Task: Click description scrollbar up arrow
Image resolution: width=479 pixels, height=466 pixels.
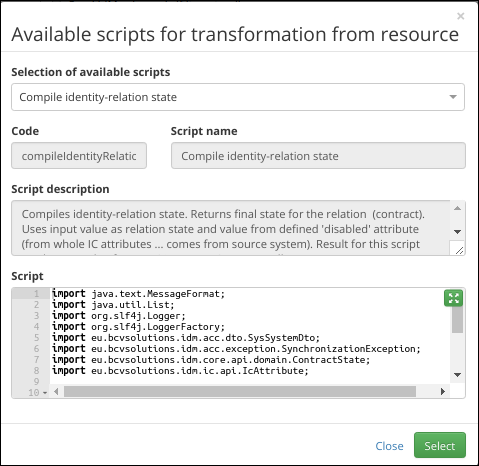Action: [x=457, y=208]
